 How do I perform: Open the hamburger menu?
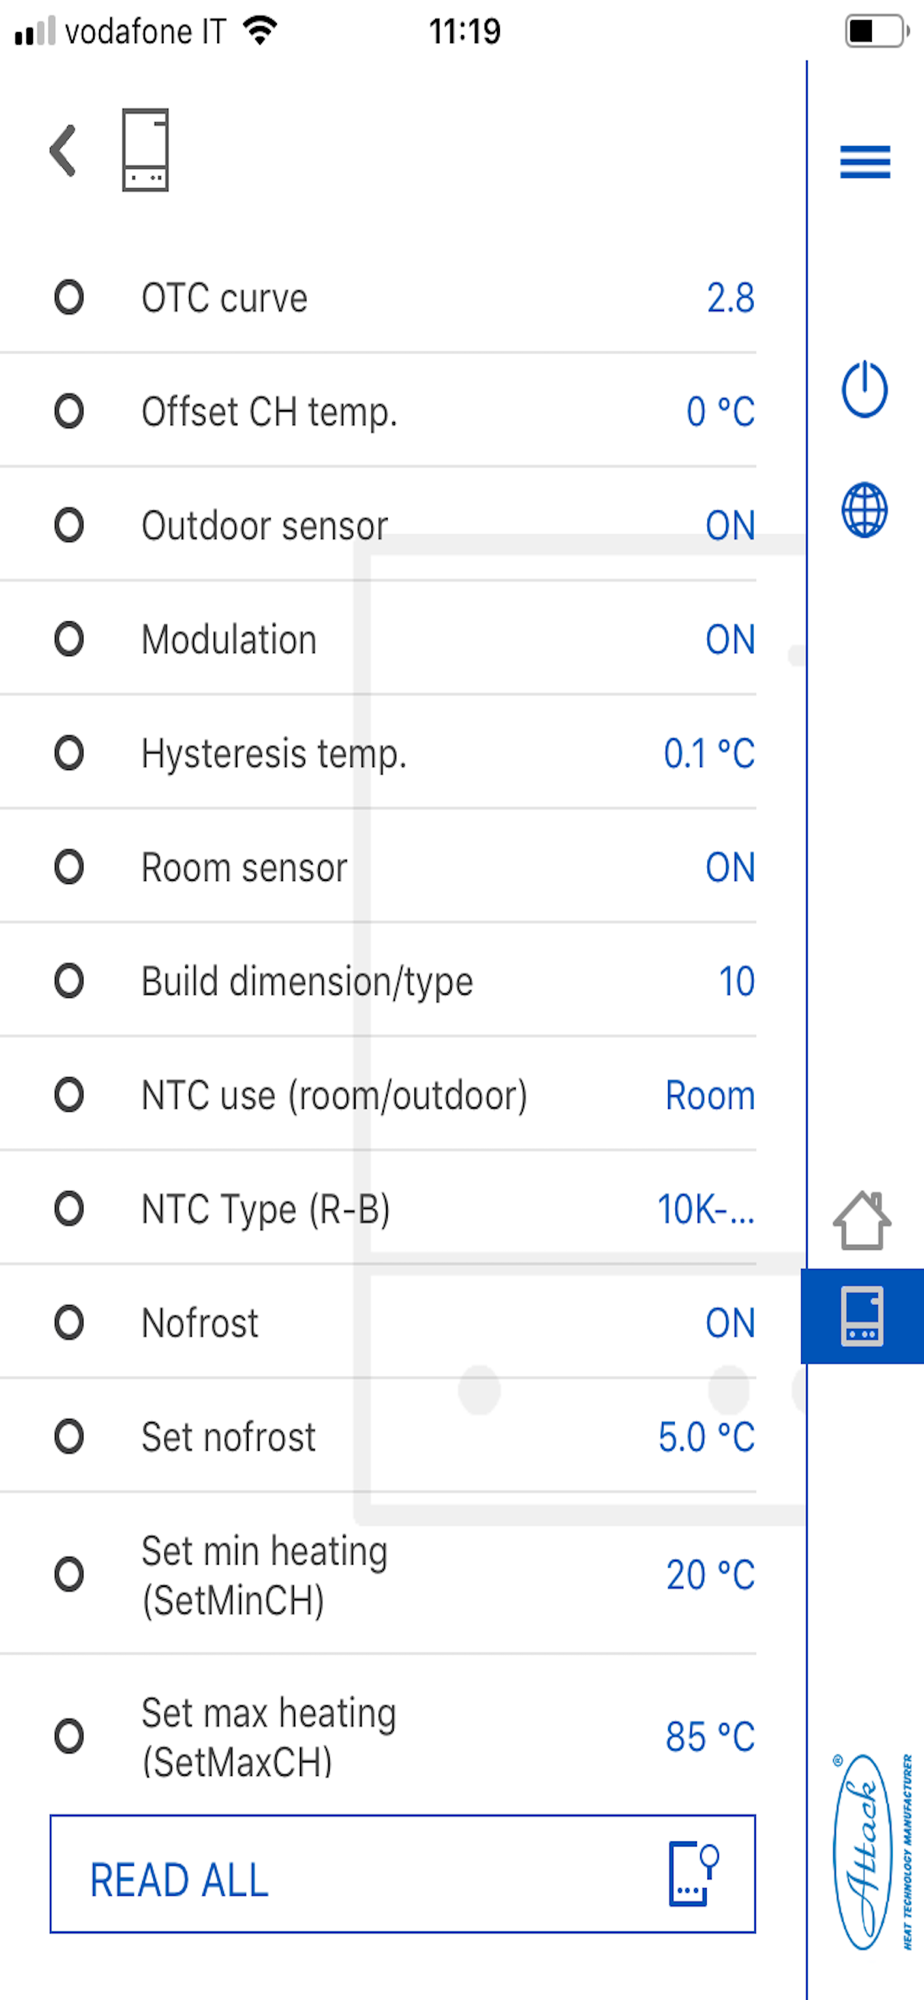(x=865, y=161)
